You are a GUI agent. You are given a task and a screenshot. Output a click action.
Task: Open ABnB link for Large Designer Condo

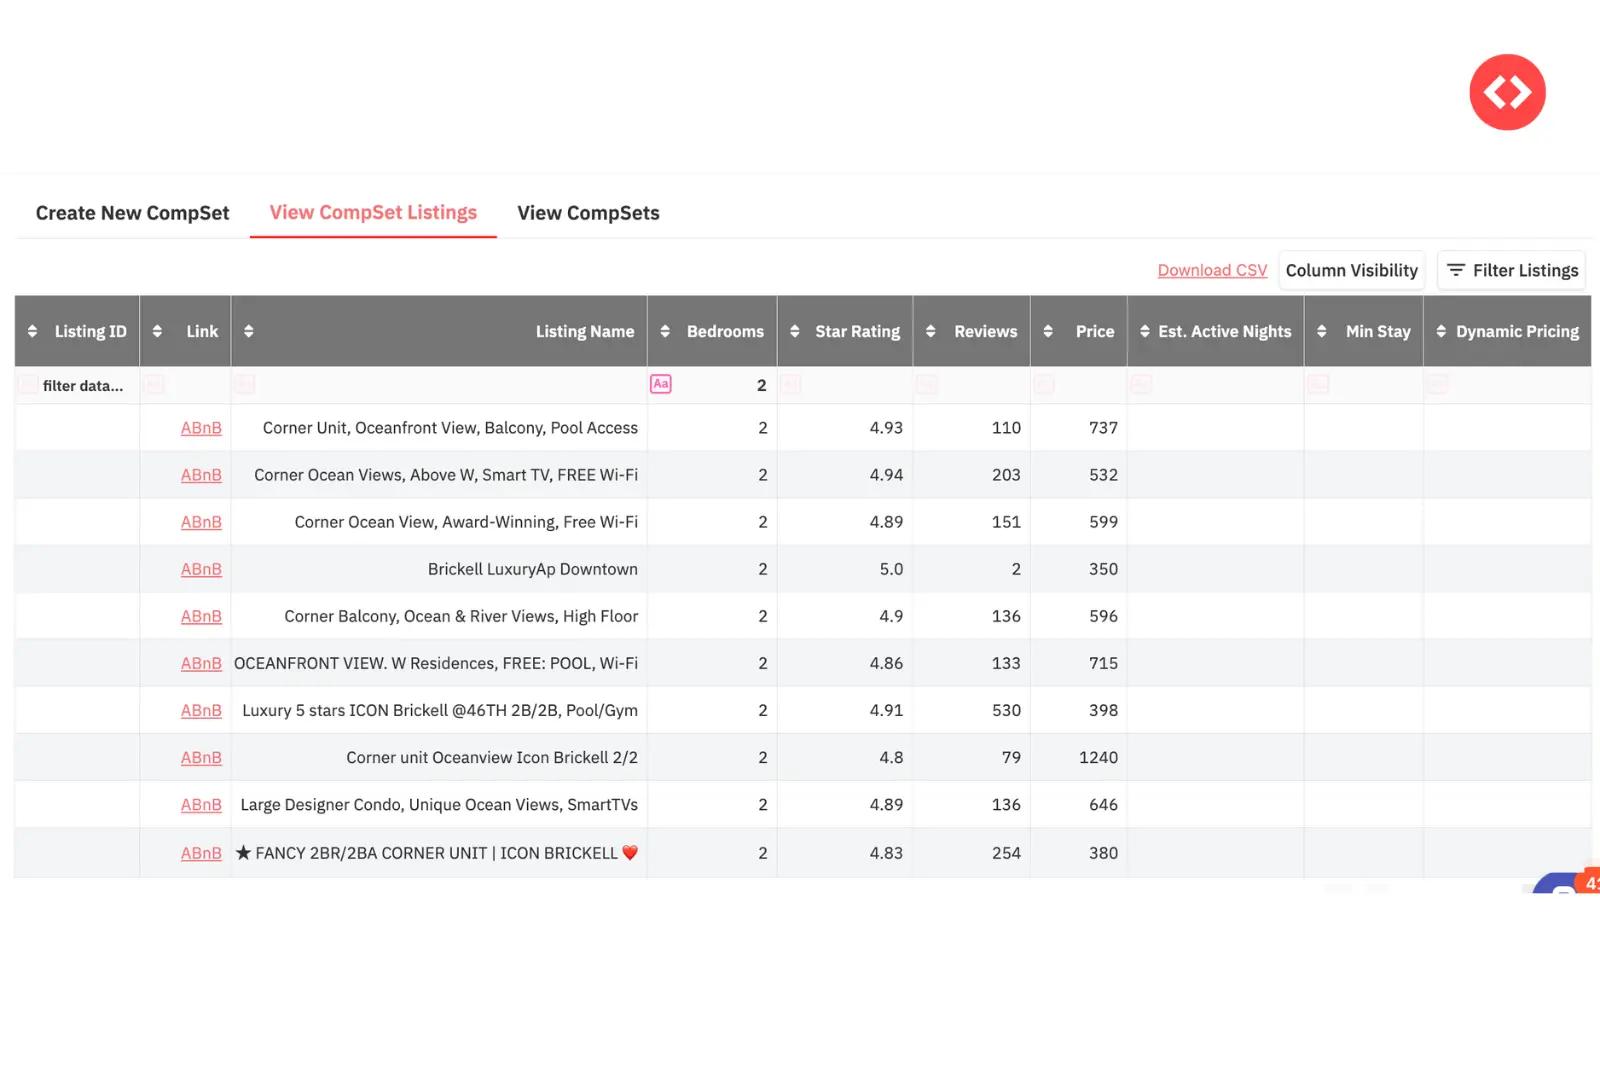pos(201,804)
